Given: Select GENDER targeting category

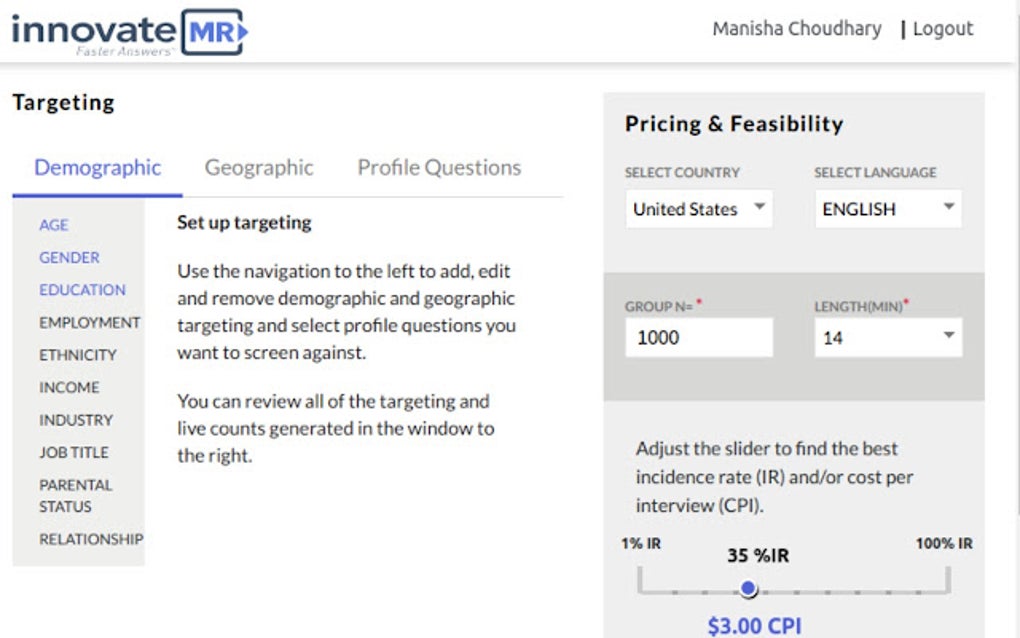Looking at the screenshot, I should 68,257.
